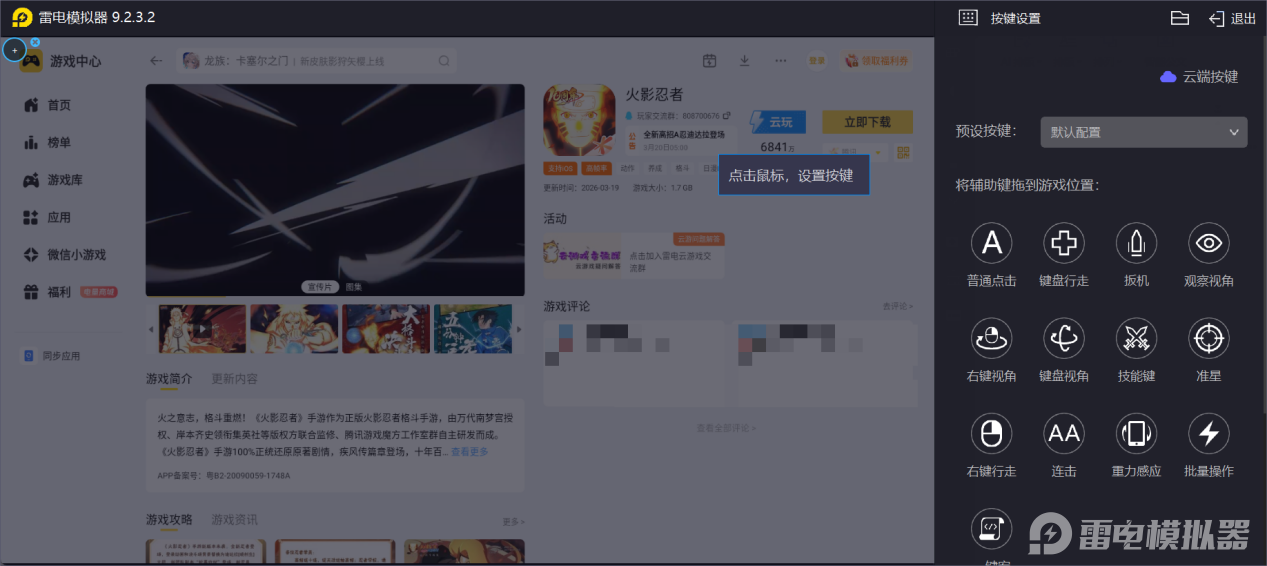The image size is (1267, 566).
Task: Open 应用 in the sidebar
Action: 47,217
